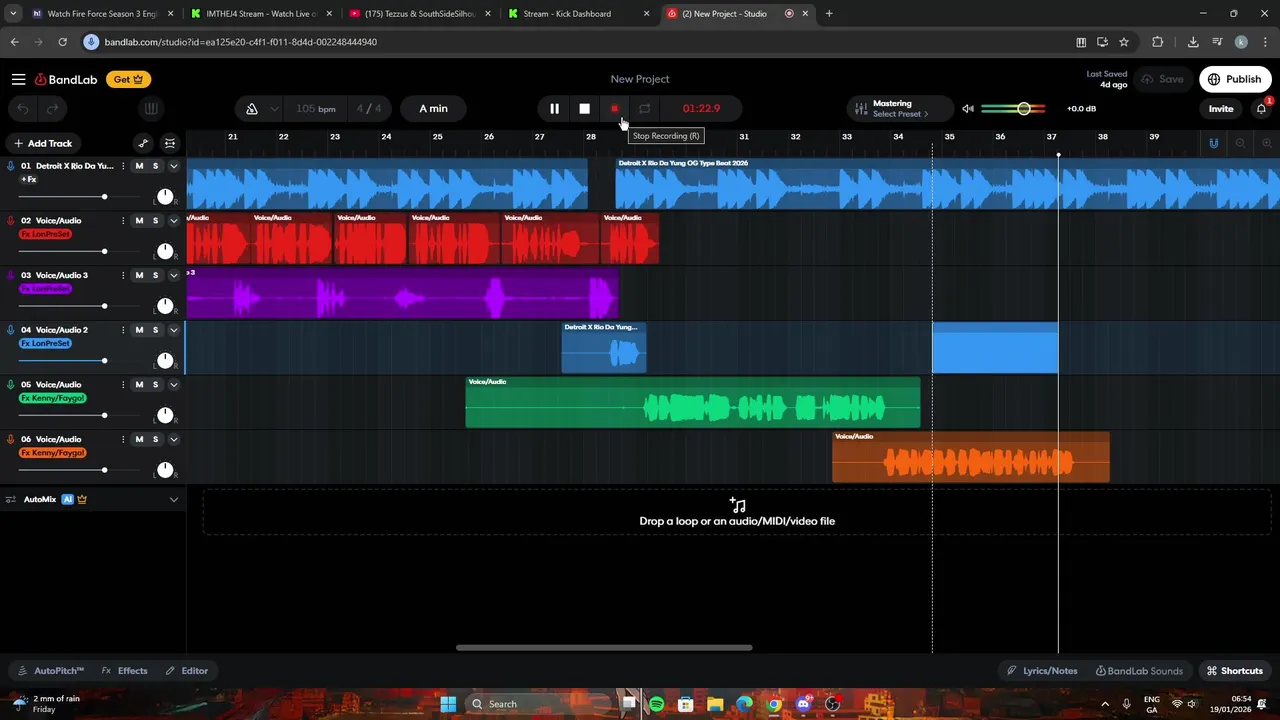Open the A min key selector
This screenshot has height=720, width=1280.
[x=433, y=108]
